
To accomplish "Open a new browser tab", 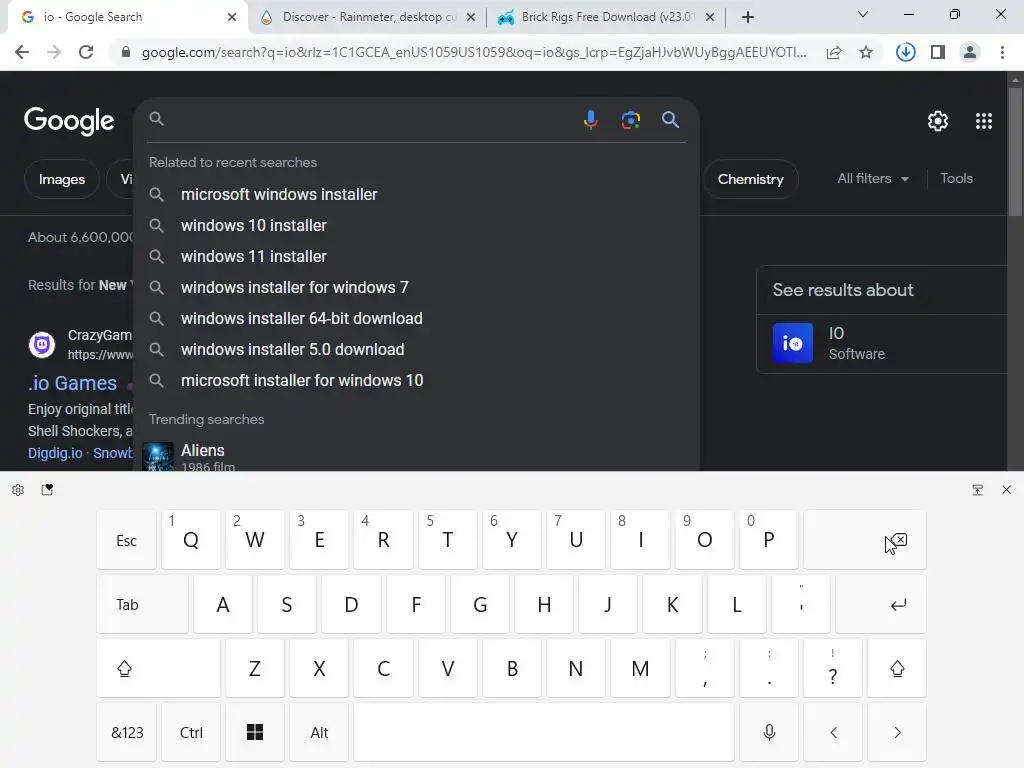I will pyautogui.click(x=748, y=17).
